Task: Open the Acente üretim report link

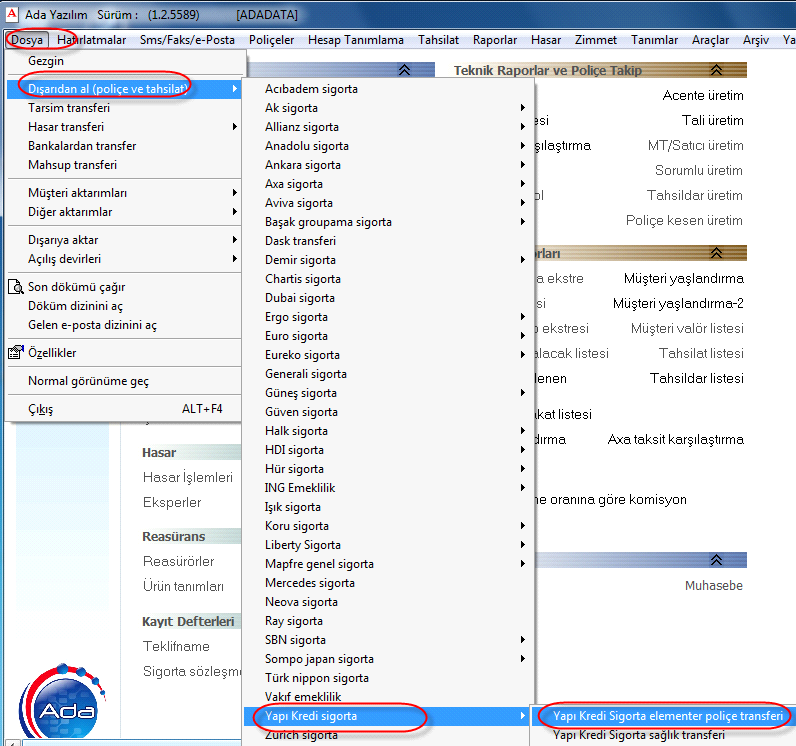Action: click(703, 95)
